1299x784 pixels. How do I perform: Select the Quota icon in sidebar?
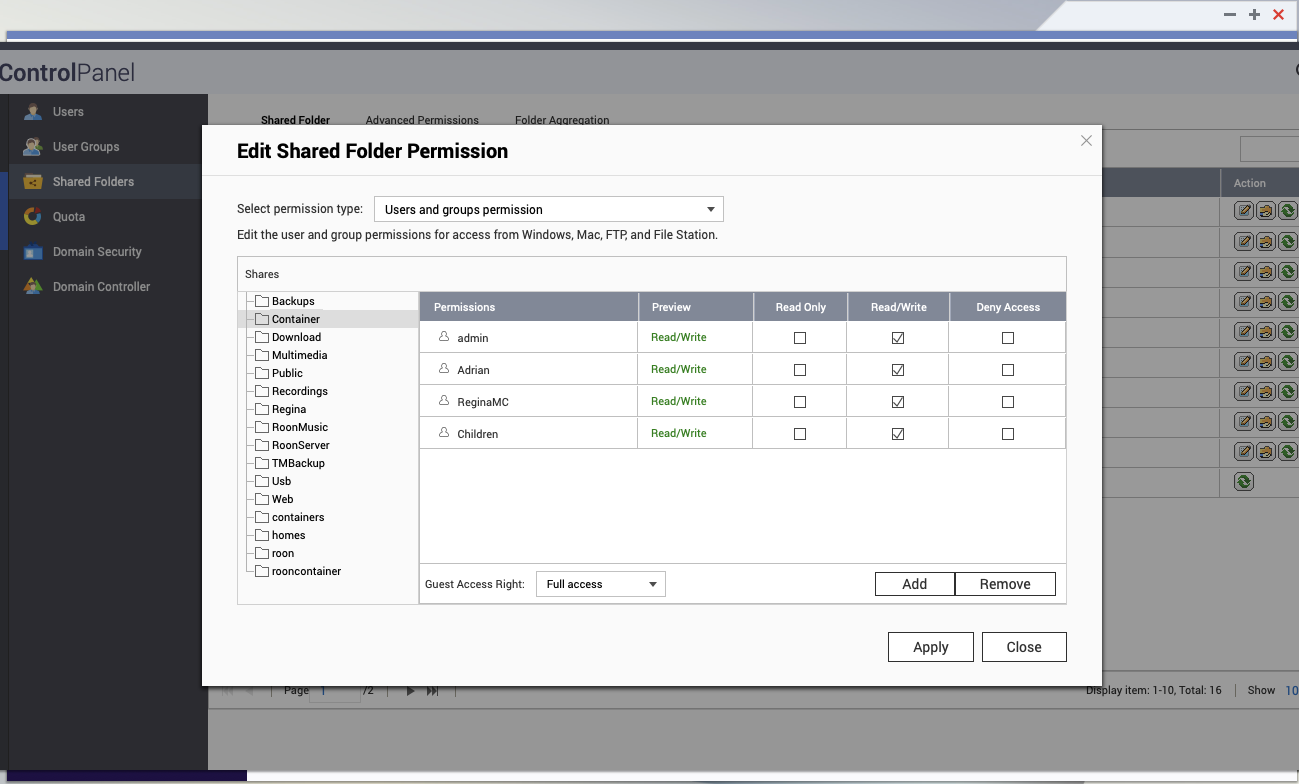tap(33, 217)
